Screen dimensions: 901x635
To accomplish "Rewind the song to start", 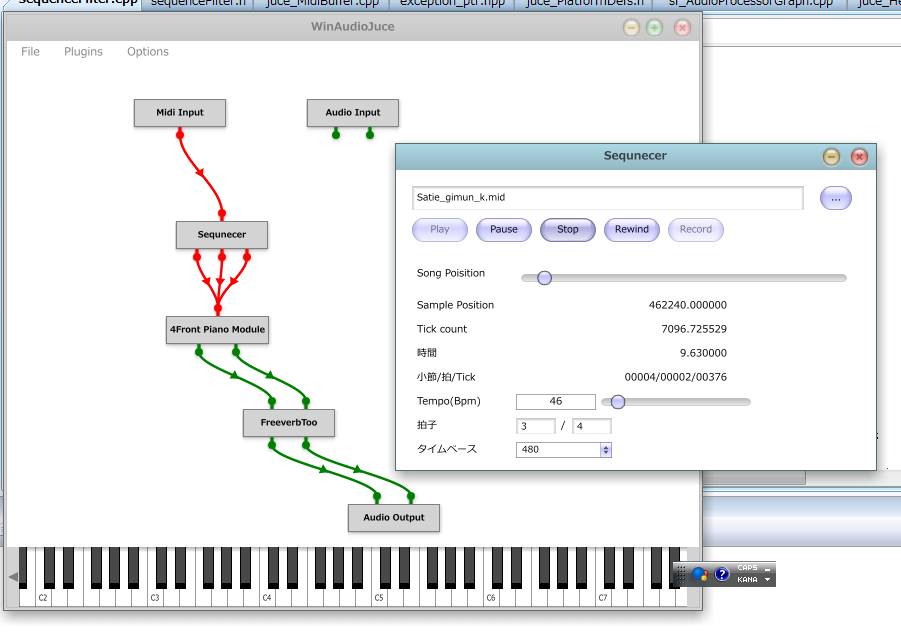I will 632,230.
